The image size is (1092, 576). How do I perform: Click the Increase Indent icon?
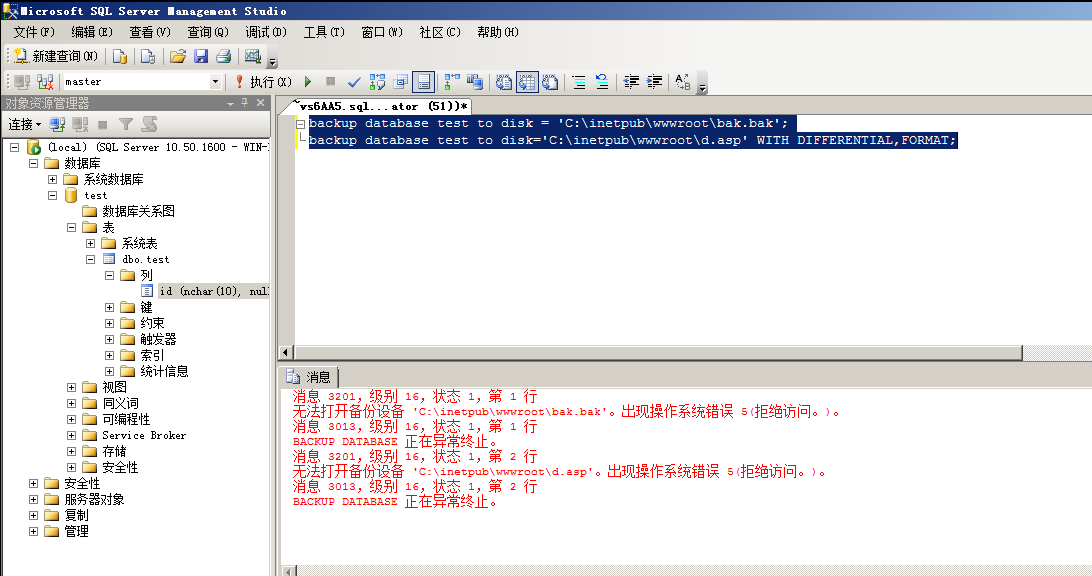pyautogui.click(x=654, y=82)
